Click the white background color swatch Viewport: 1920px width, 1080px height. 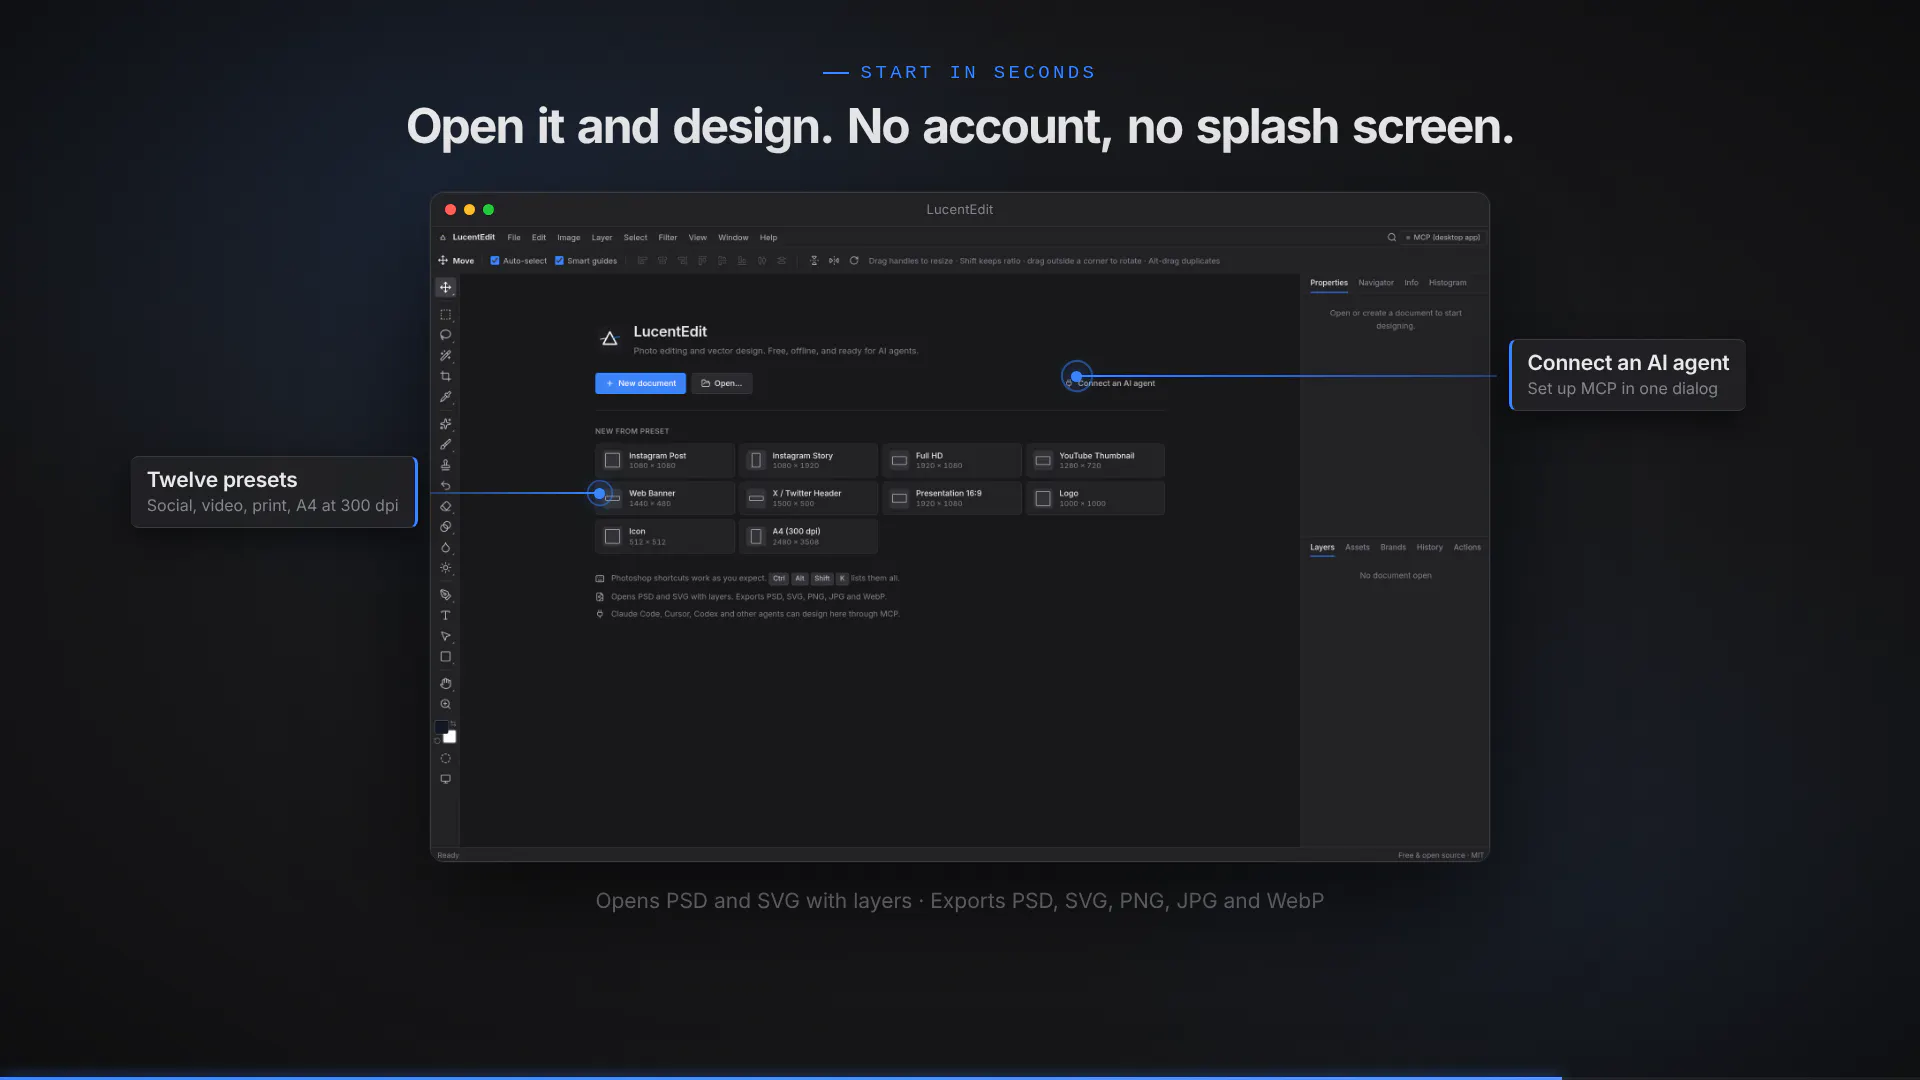[450, 737]
